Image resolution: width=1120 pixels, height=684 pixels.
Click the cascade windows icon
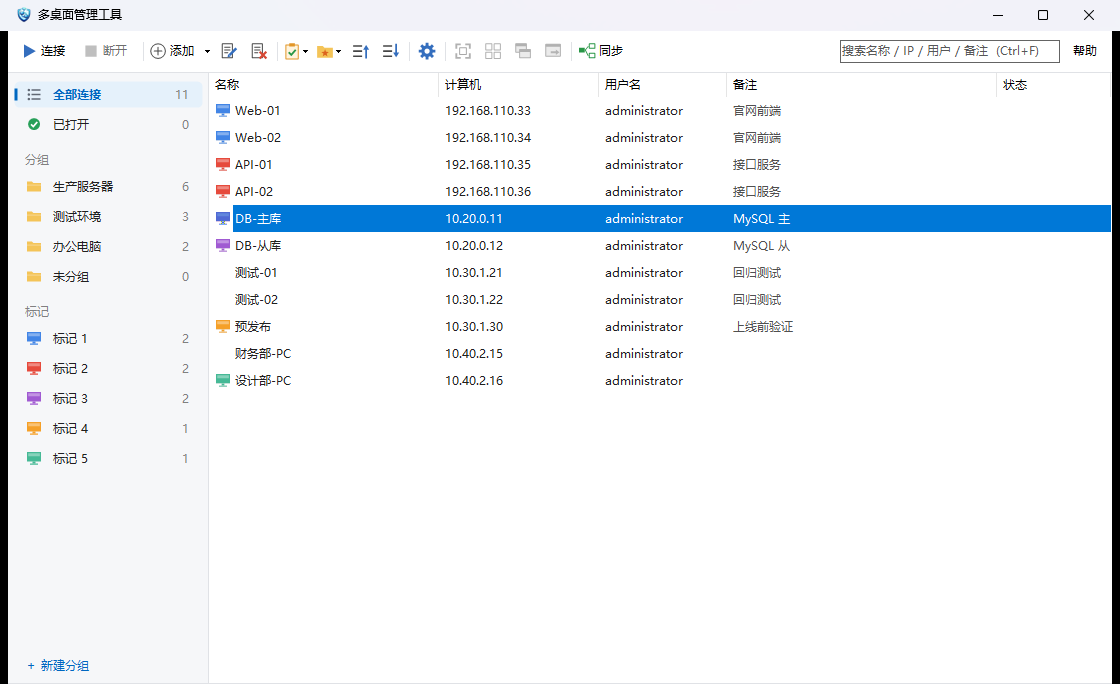coord(523,51)
